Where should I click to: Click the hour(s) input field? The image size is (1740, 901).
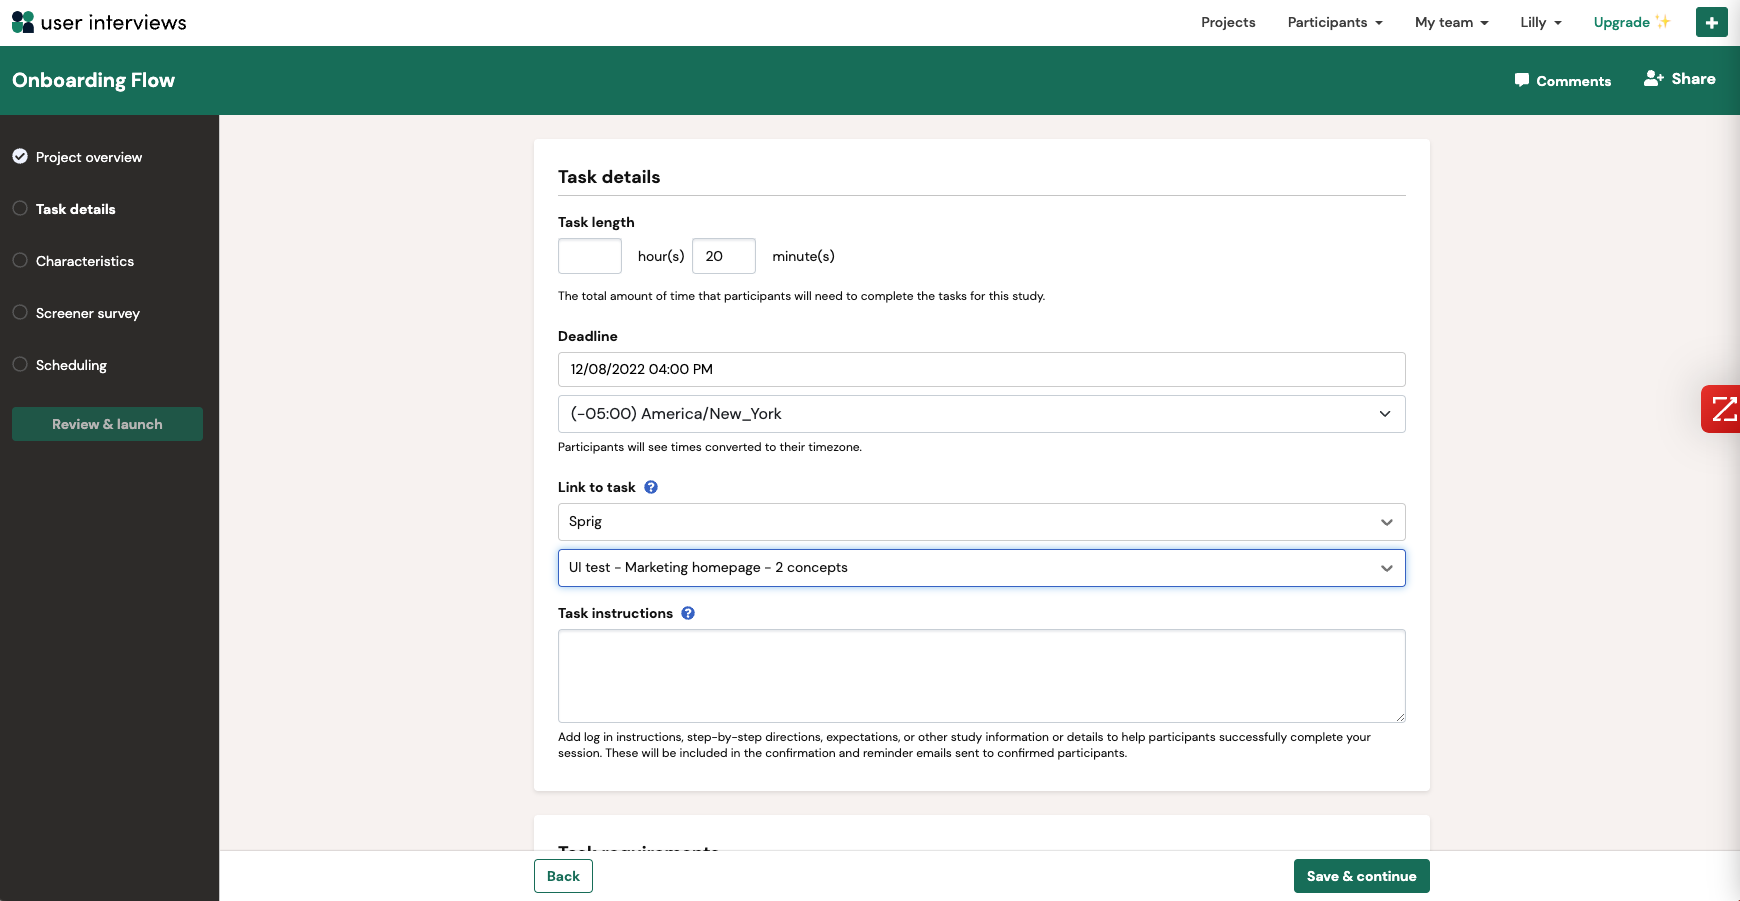pos(590,256)
